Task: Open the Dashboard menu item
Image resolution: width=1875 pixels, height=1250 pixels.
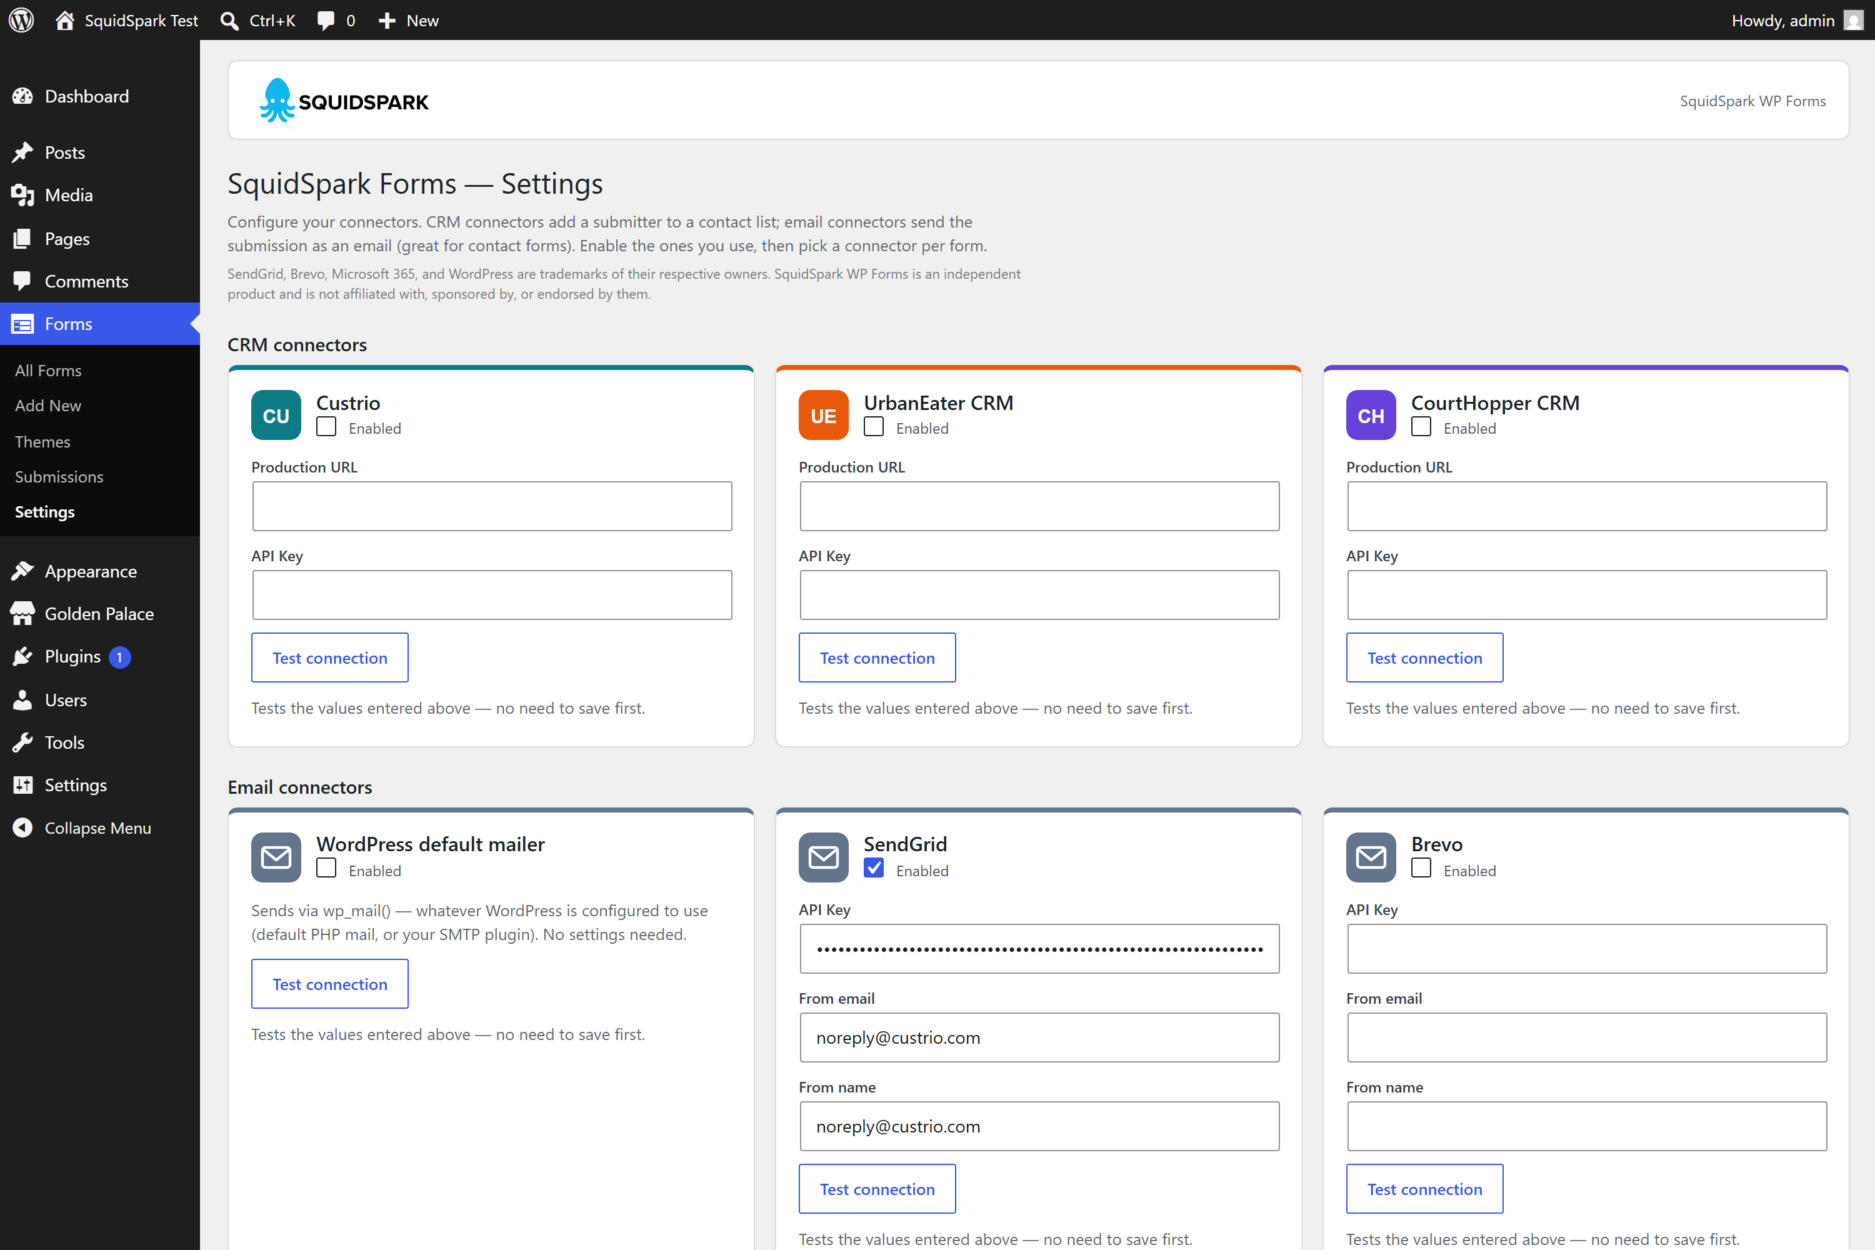Action: (100, 96)
